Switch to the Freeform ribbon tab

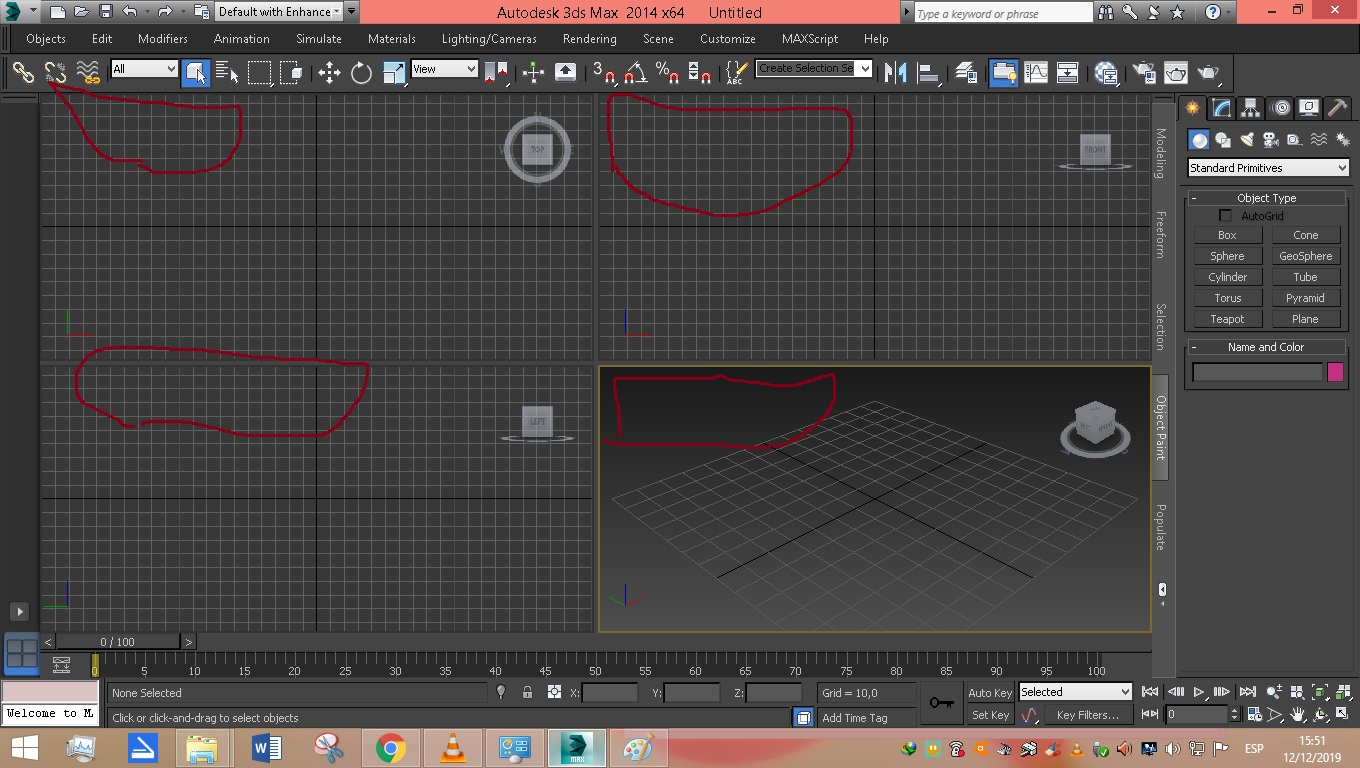pos(1161,234)
